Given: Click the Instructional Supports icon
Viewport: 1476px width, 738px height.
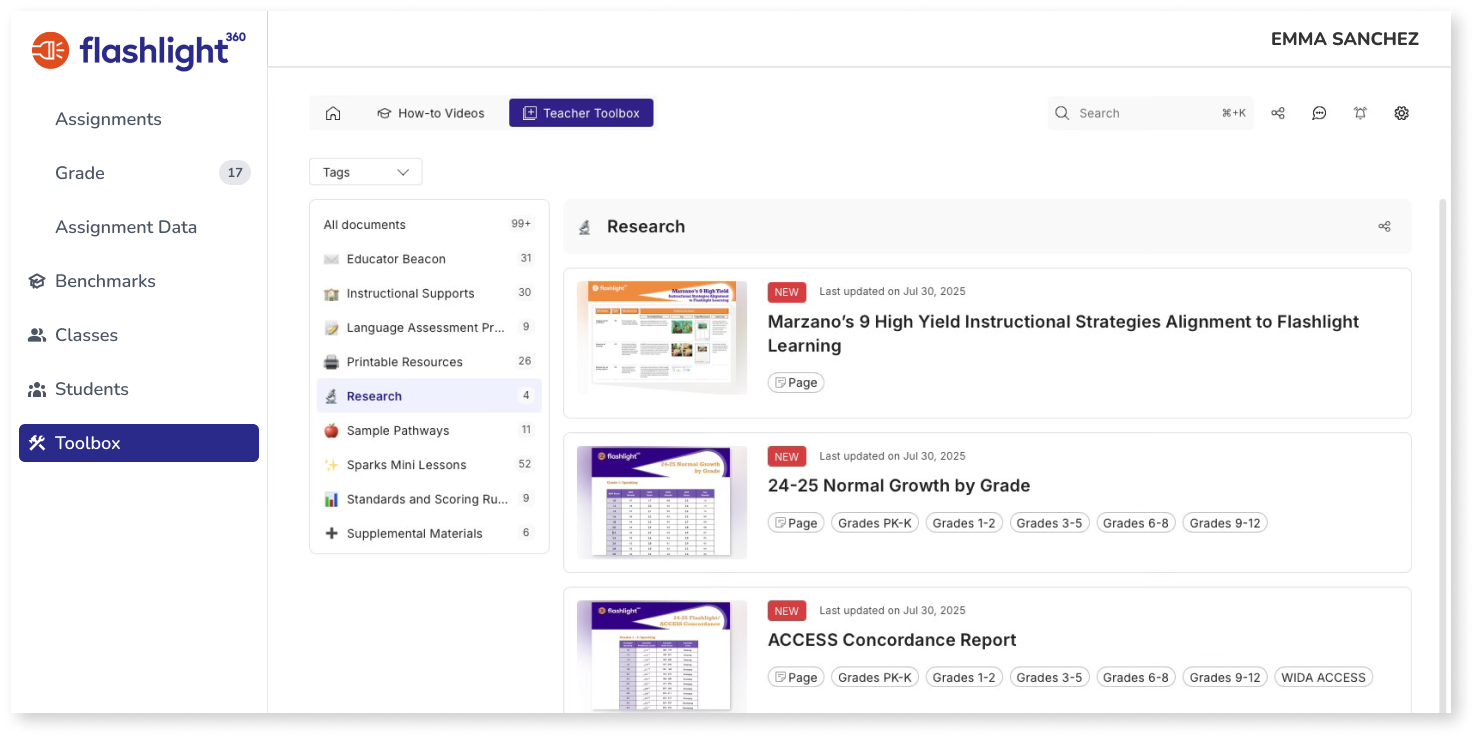Looking at the screenshot, I should (x=331, y=293).
